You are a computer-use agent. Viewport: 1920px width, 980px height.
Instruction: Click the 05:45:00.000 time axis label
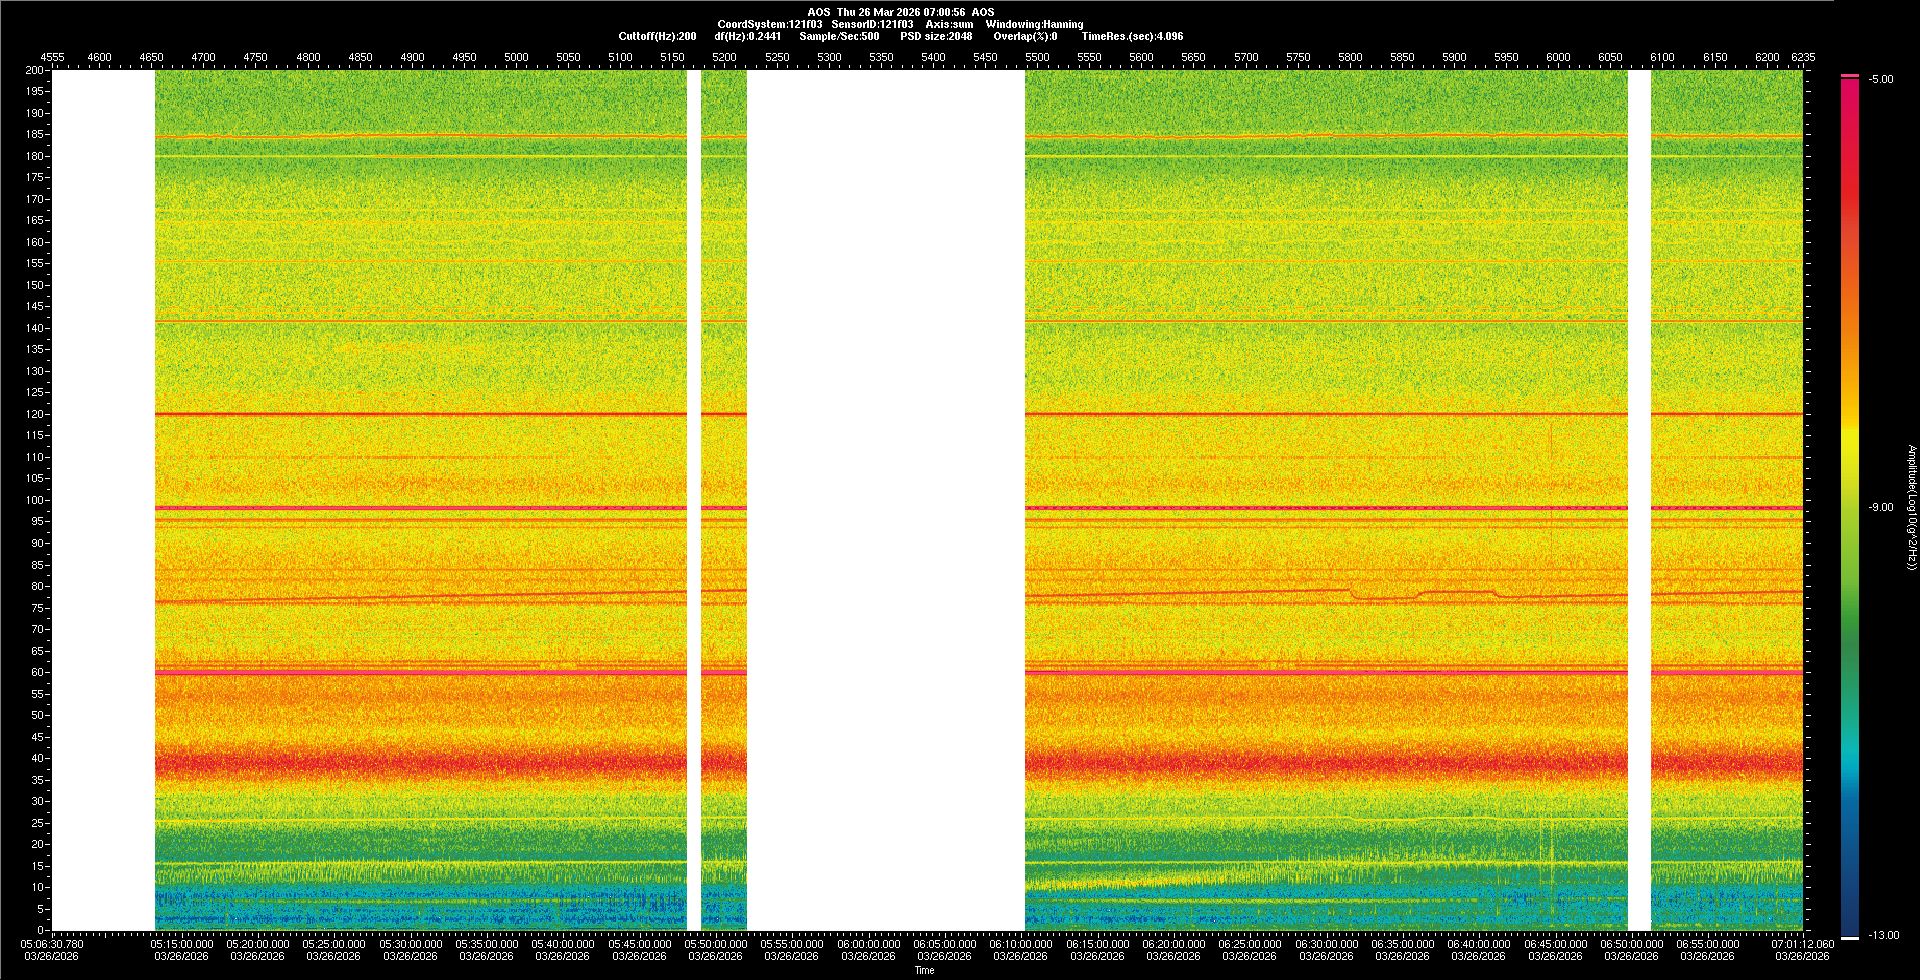639,943
